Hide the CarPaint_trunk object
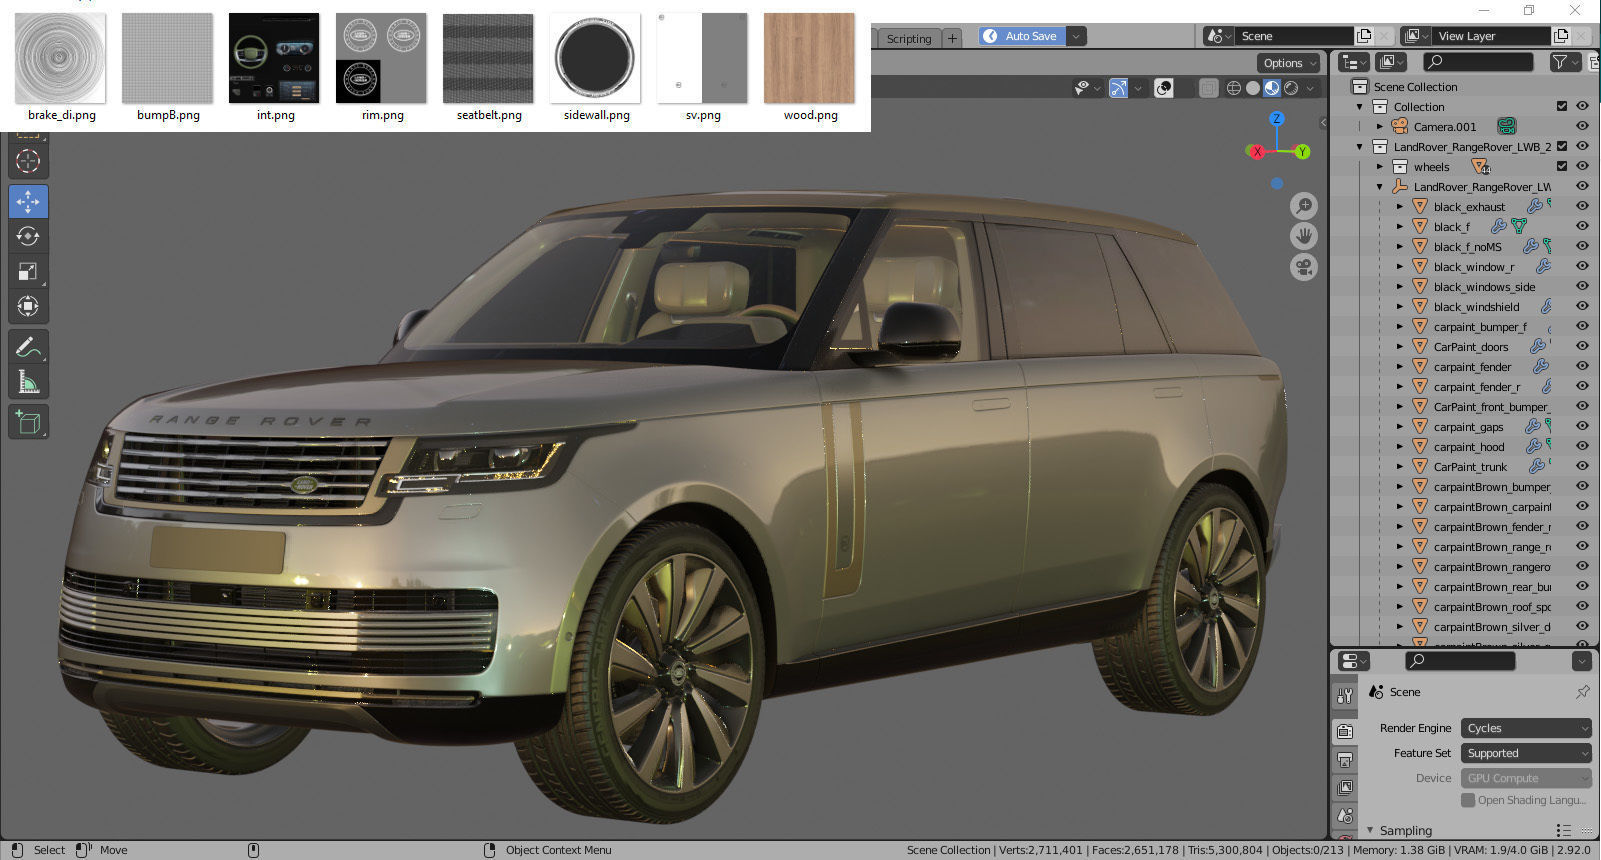This screenshot has height=860, width=1601. (x=1582, y=466)
